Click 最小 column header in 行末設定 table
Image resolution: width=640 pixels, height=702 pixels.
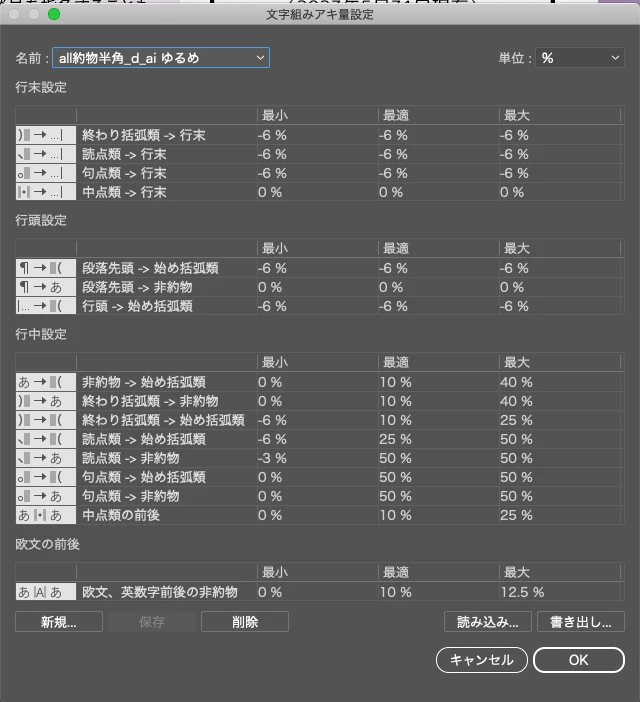(274, 116)
